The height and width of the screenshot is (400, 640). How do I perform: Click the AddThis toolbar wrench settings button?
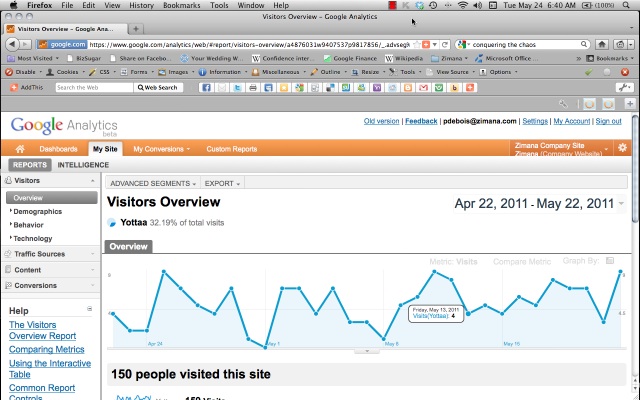(x=624, y=87)
